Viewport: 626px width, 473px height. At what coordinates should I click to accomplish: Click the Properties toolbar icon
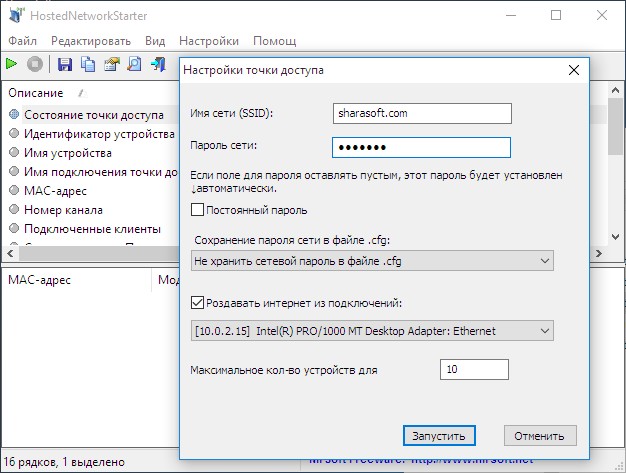(112, 64)
